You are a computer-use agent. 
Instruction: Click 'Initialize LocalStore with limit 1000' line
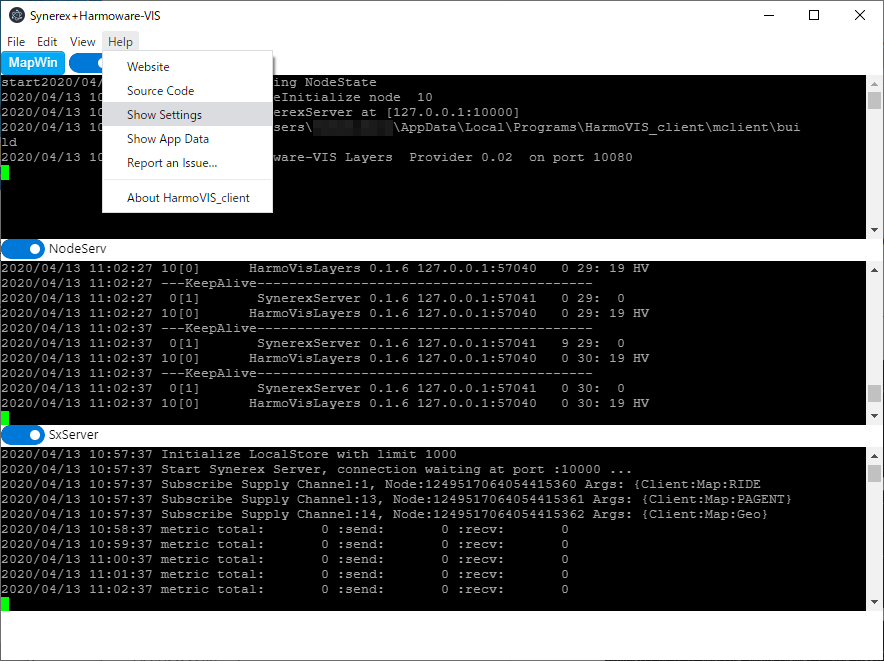point(229,455)
